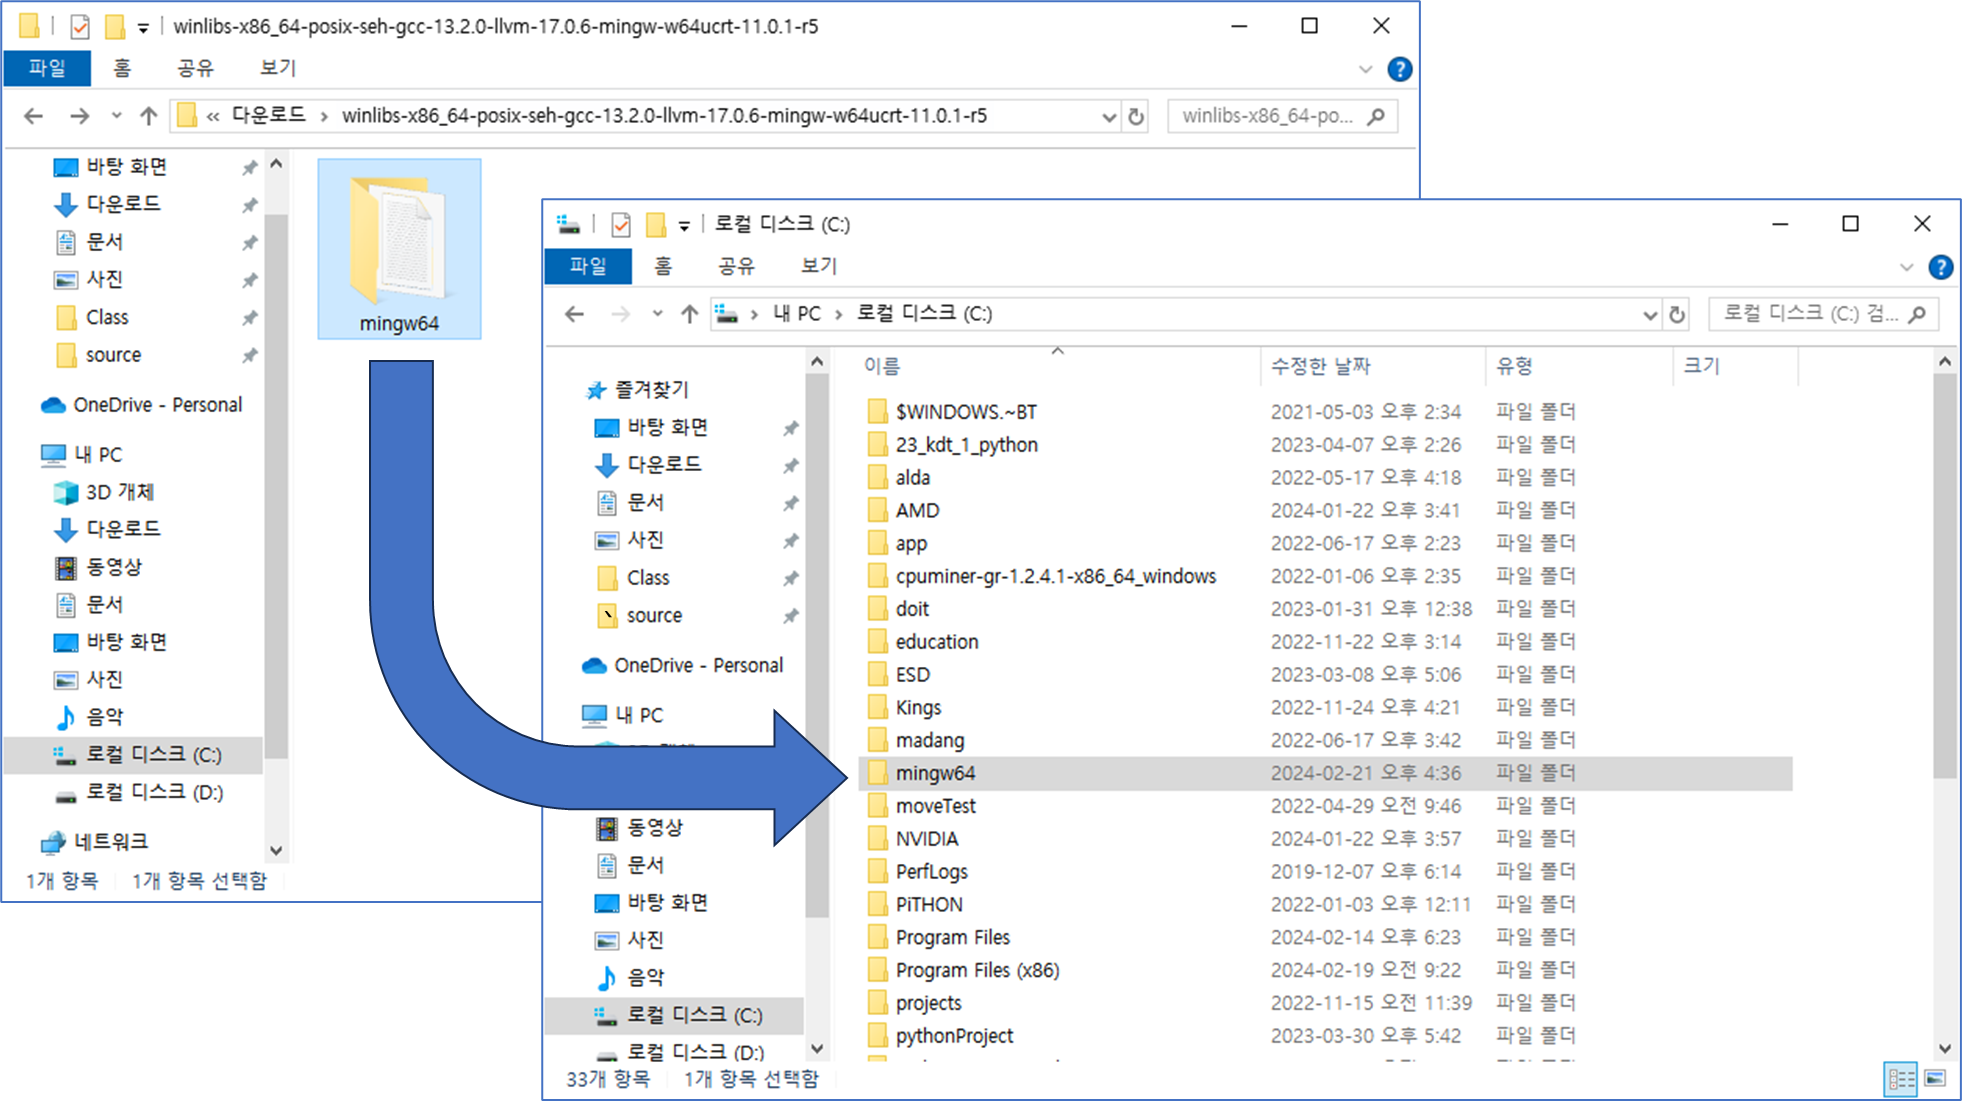Expand address bar history dropdown in C: window
The height and width of the screenshot is (1101, 1962).
[1649, 314]
